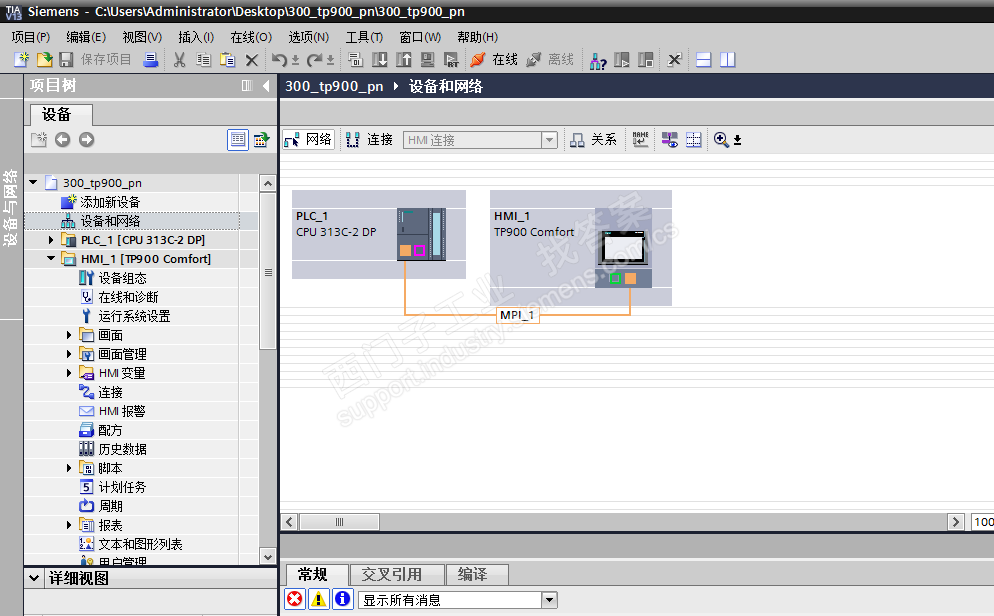Click Go online (在线) button

494,60
